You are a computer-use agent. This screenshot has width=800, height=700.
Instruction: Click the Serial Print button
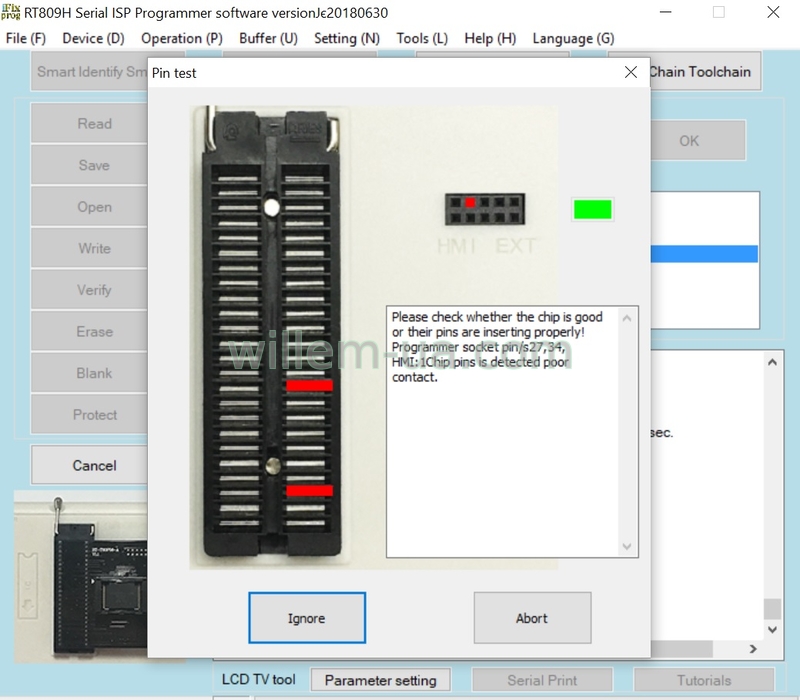(x=542, y=680)
